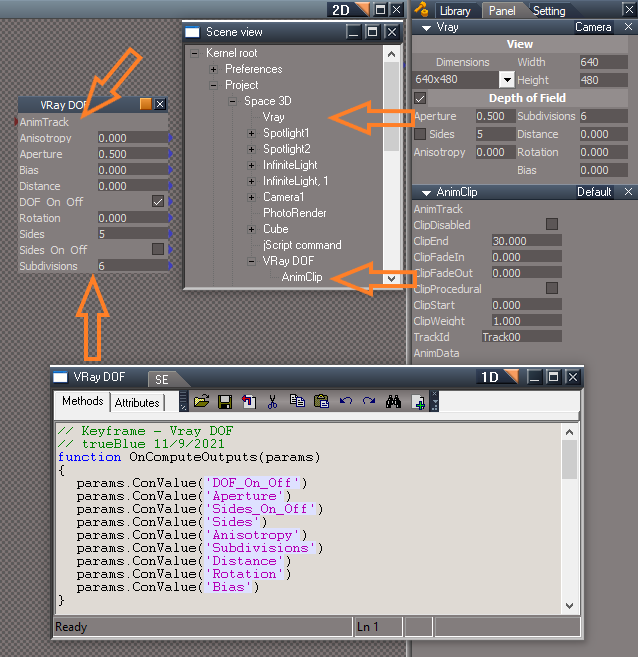Image resolution: width=638 pixels, height=657 pixels.
Task: Select the Vray item in Scene view tree
Action: click(x=273, y=117)
